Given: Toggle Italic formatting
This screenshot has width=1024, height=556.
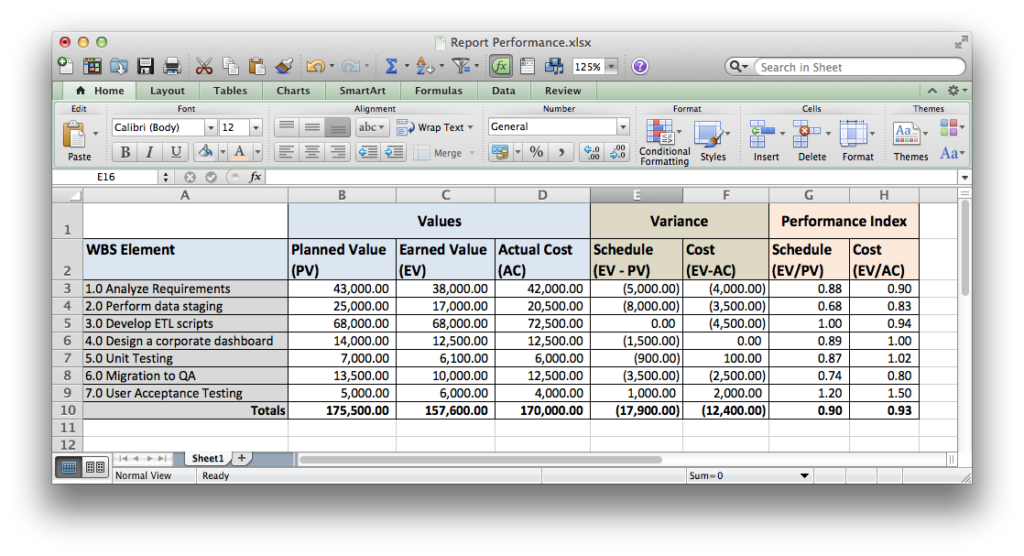Looking at the screenshot, I should coord(150,152).
